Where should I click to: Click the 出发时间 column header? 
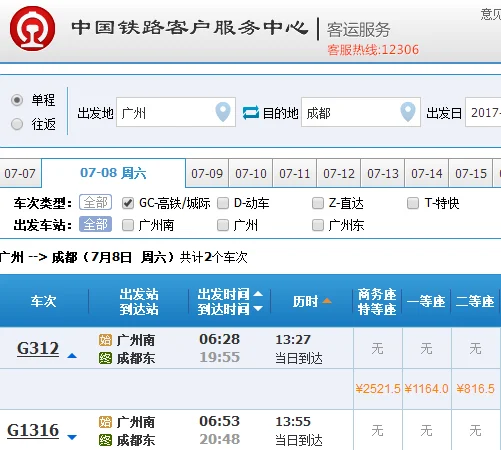point(223,294)
